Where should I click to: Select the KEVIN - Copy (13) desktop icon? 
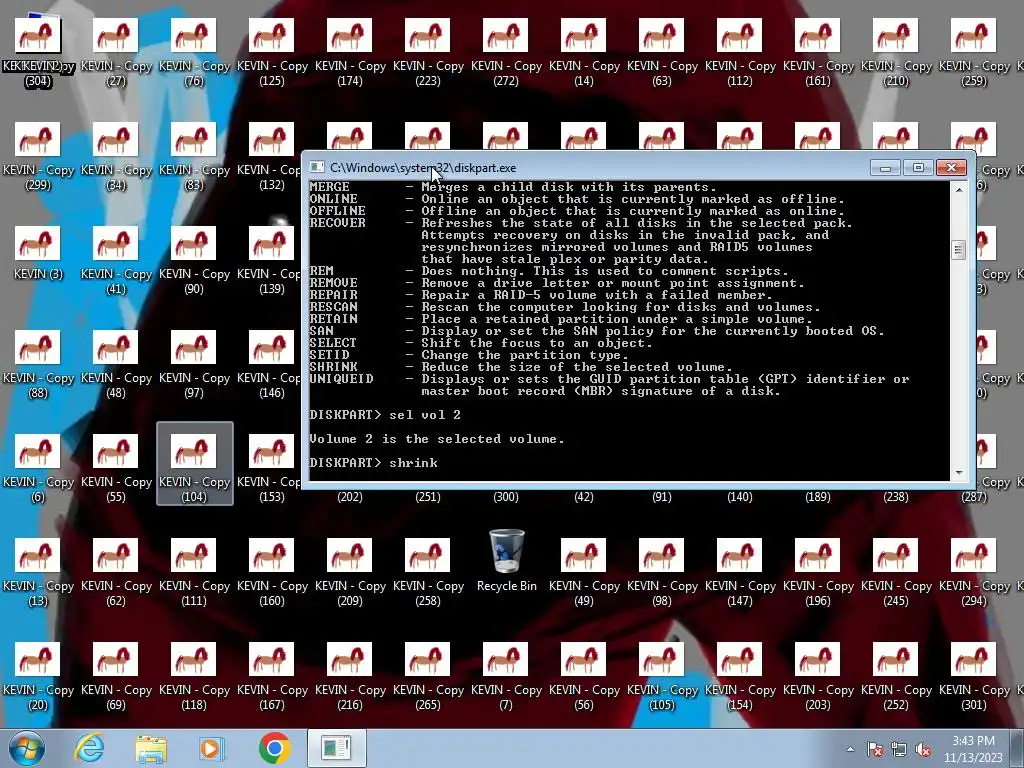tap(38, 571)
